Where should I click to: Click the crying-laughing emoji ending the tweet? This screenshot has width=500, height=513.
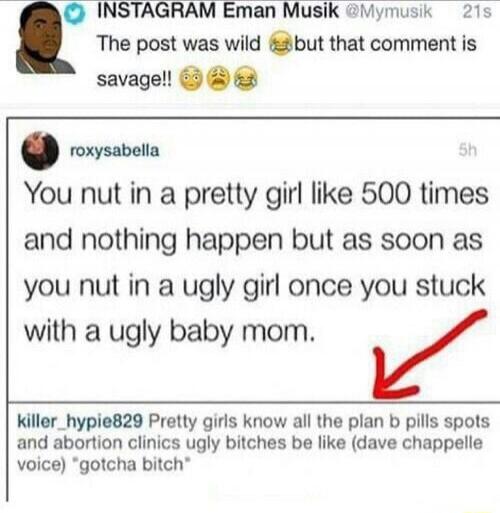point(246,78)
